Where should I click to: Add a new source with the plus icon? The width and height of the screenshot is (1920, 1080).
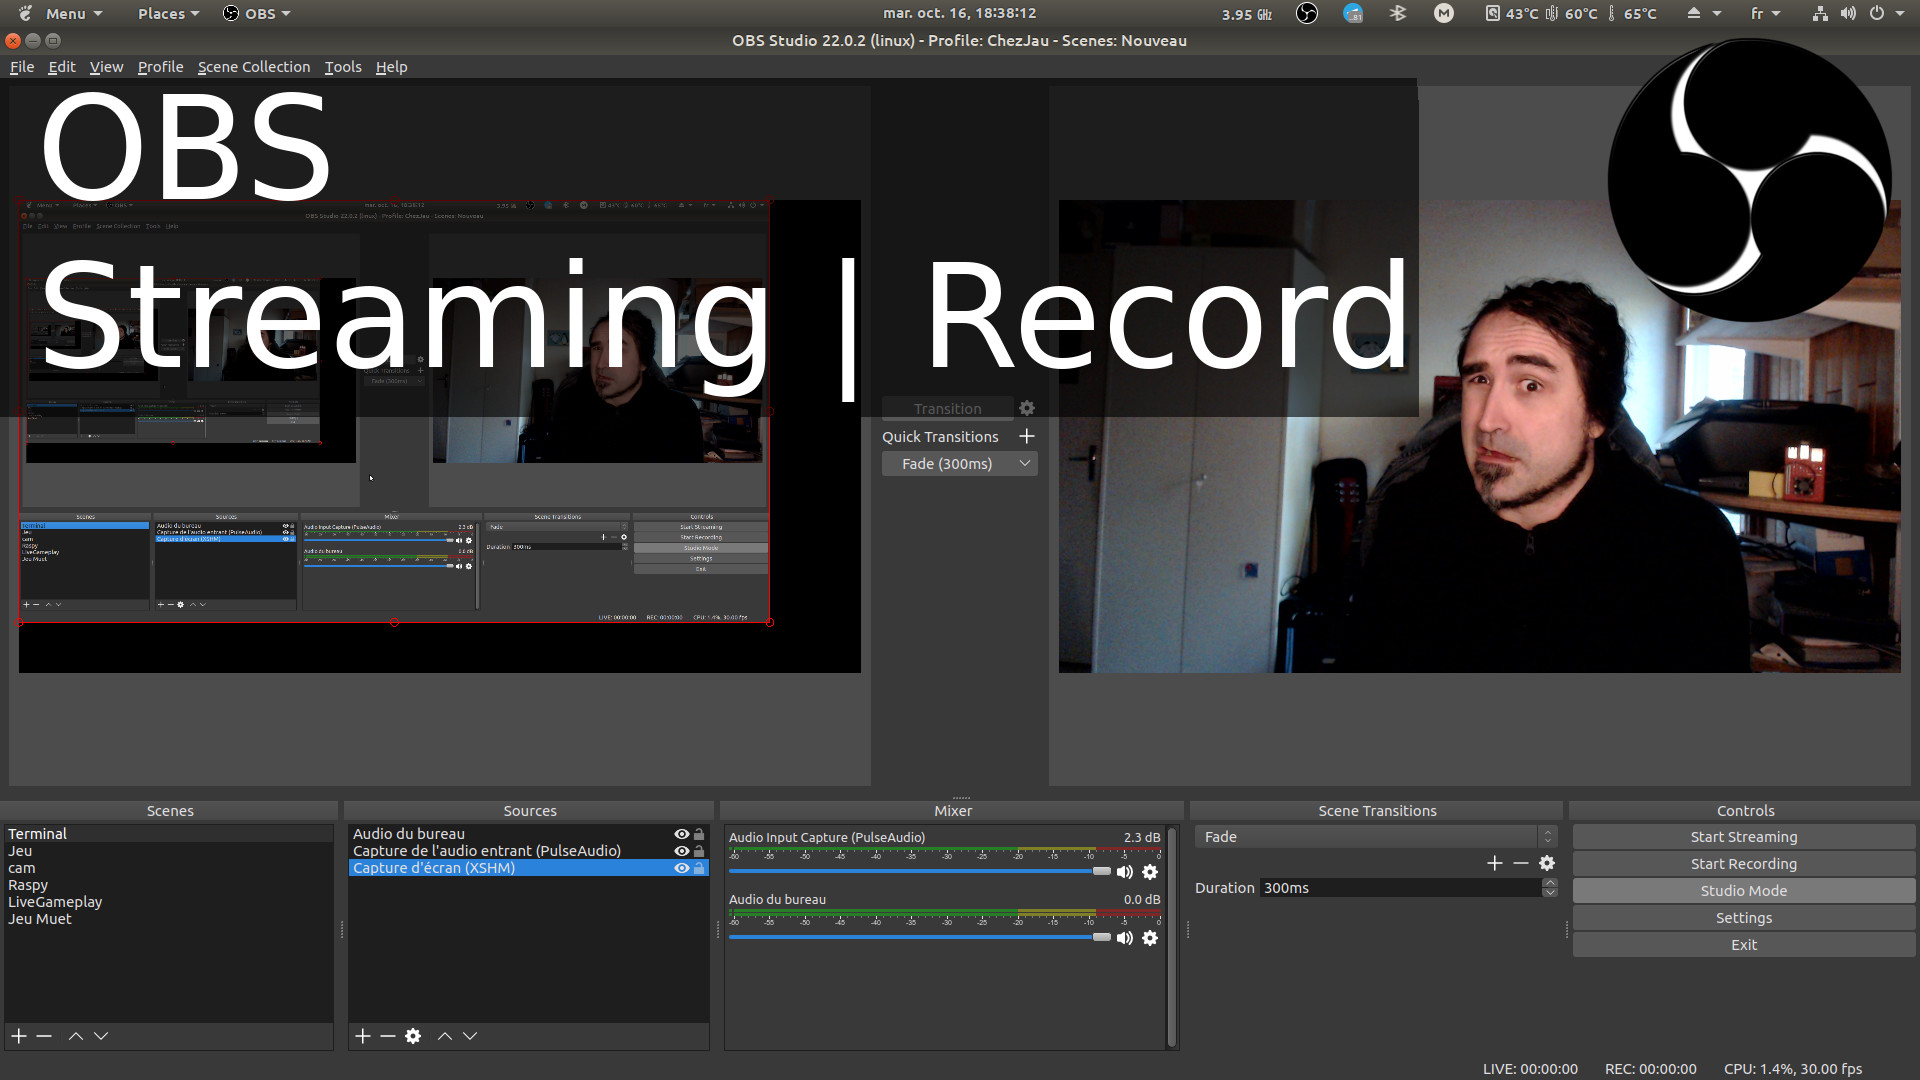[363, 1036]
